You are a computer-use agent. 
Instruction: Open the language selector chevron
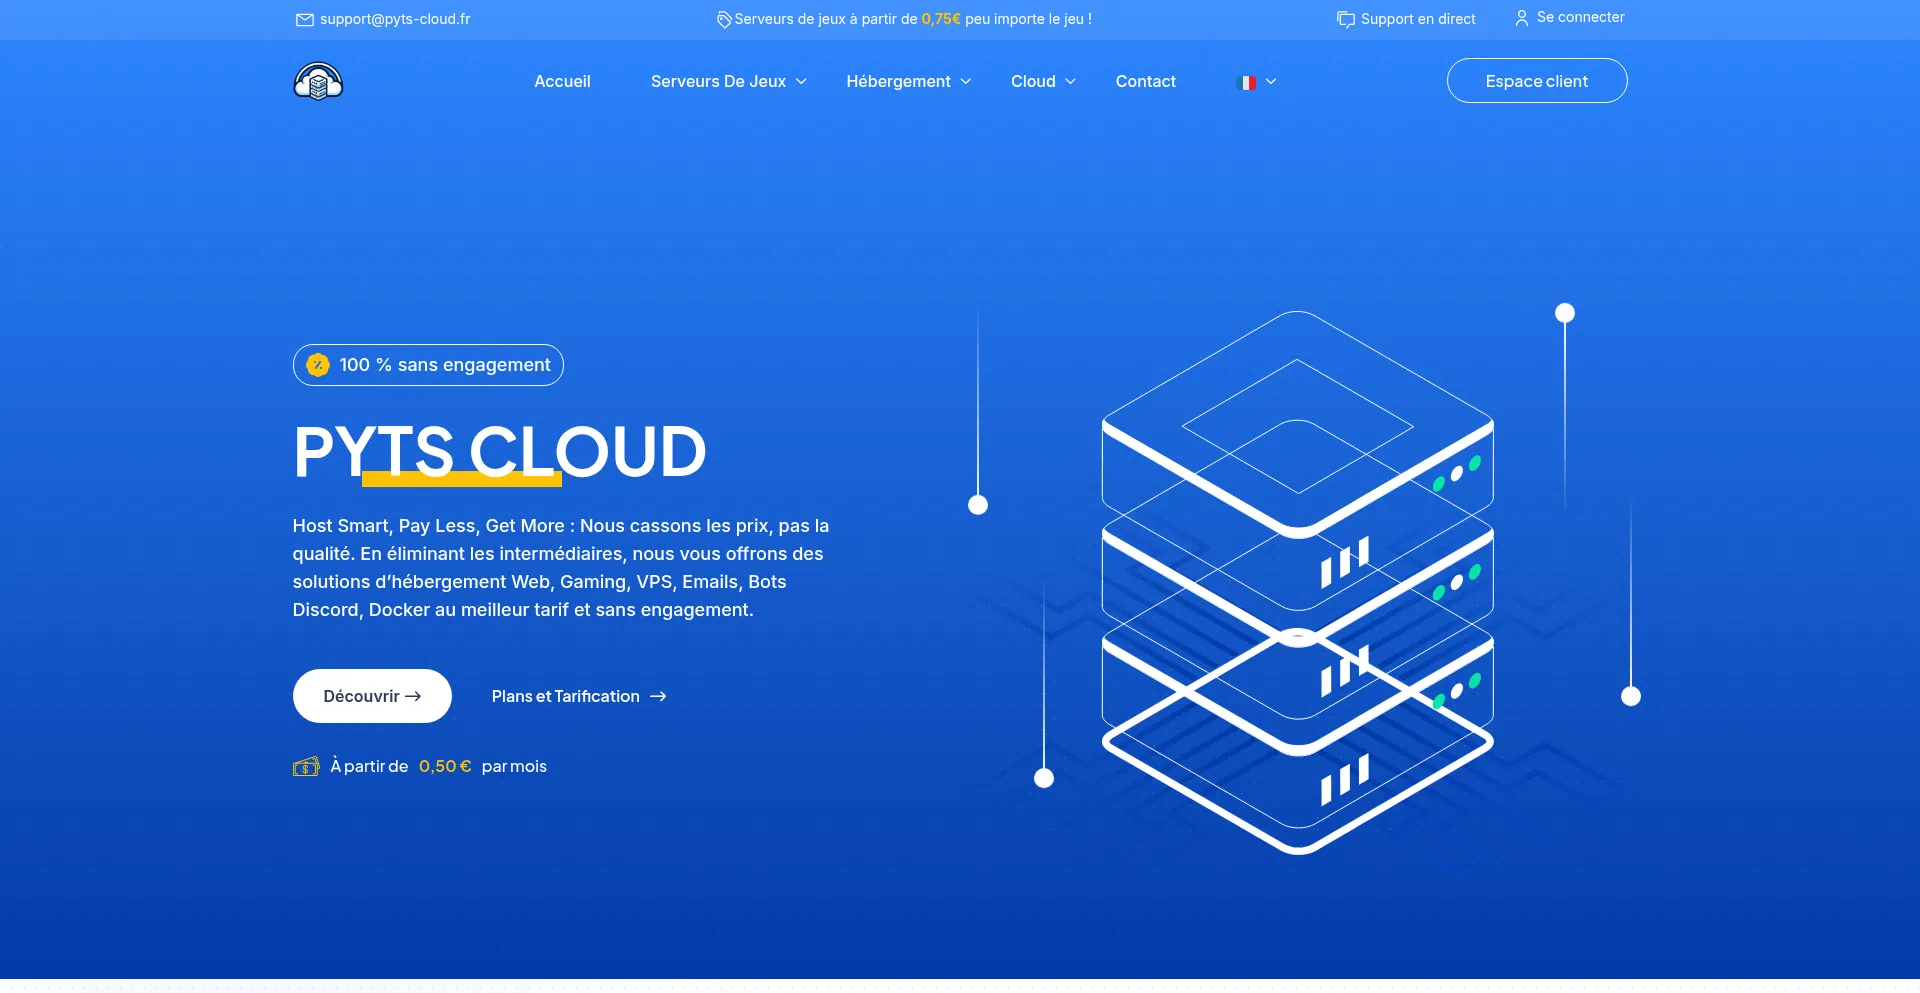[1271, 82]
